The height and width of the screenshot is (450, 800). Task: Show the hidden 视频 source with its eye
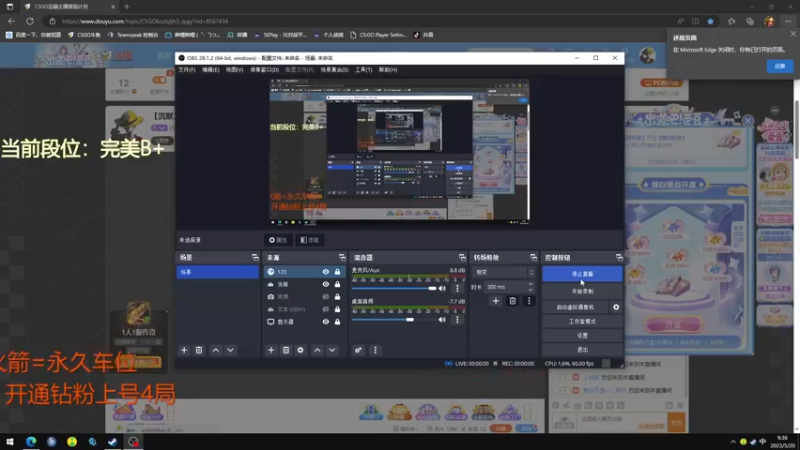[326, 296]
